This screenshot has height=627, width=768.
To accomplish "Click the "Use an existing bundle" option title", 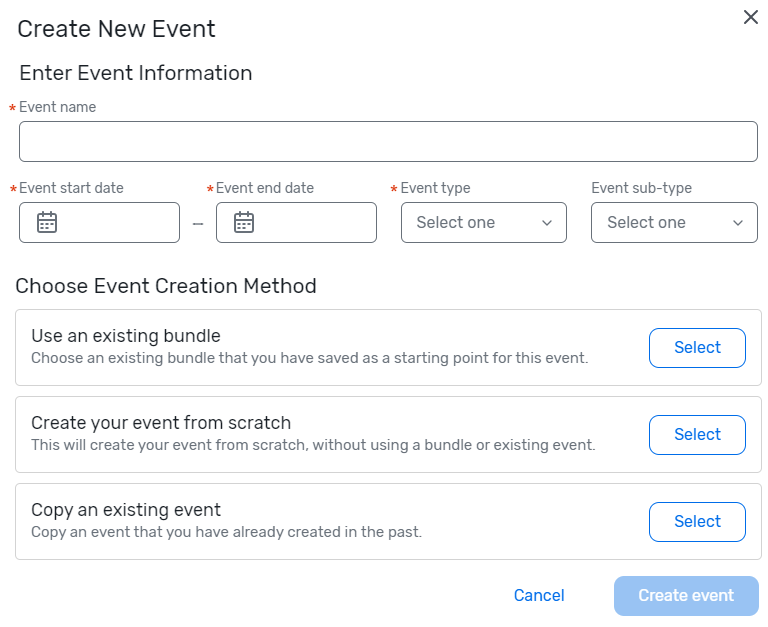I will 126,336.
